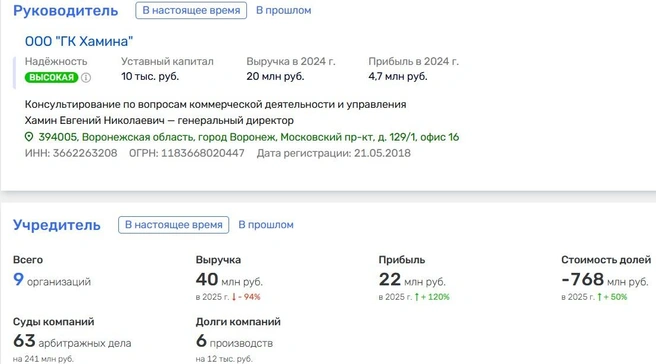The width and height of the screenshot is (656, 364).
Task: Open the ООО "ГК Хамина" company link
Action: tap(79, 41)
